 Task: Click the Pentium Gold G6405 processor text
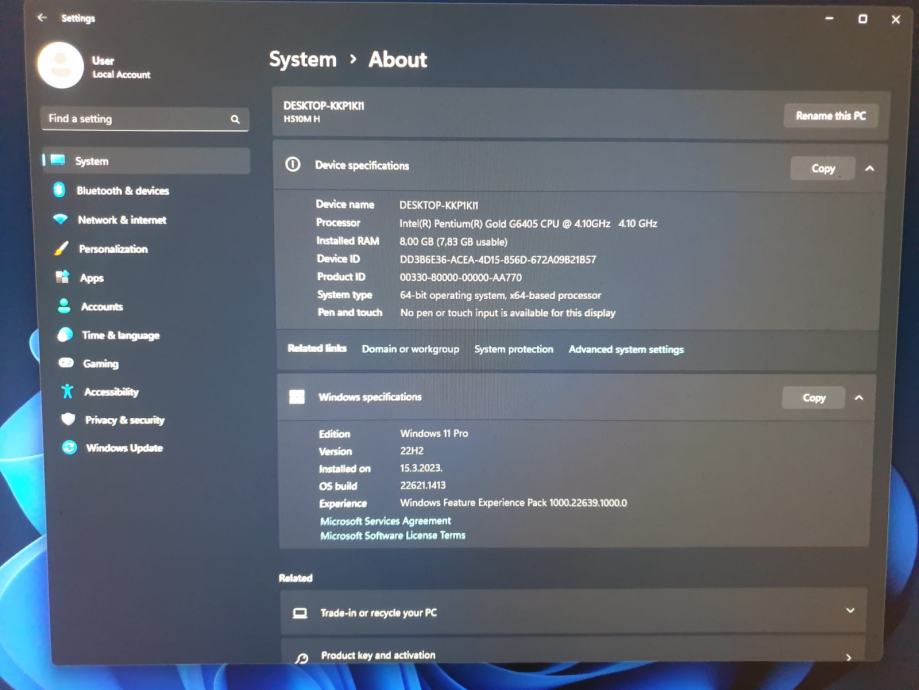tap(528, 223)
